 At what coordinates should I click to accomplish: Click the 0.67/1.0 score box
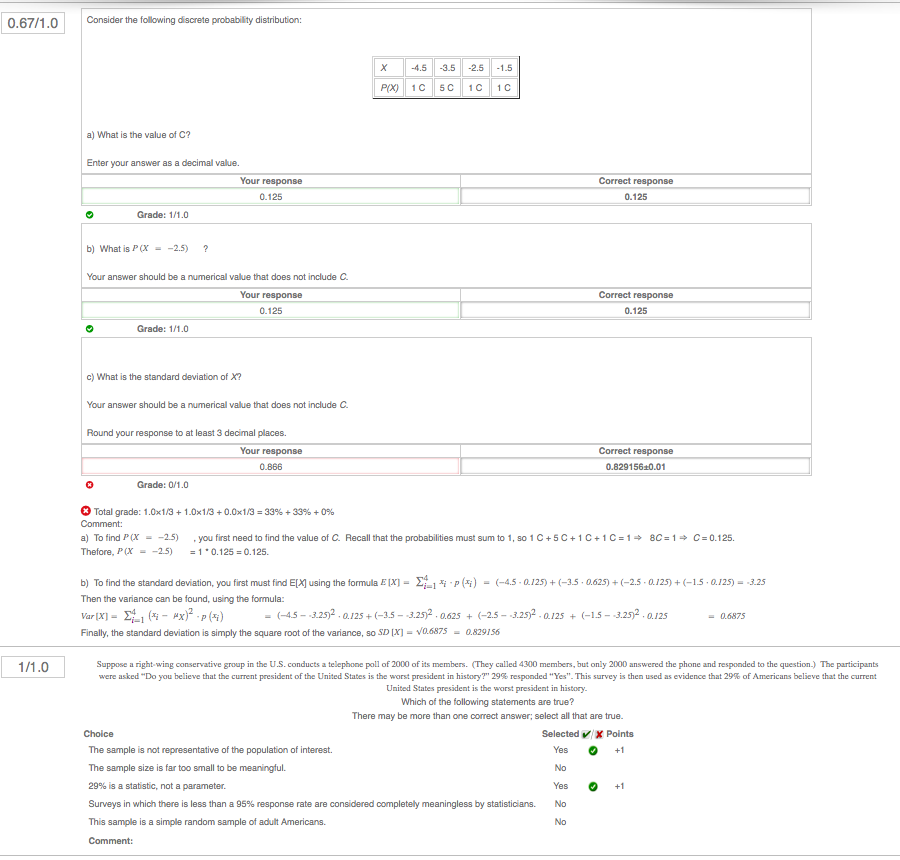click(35, 23)
